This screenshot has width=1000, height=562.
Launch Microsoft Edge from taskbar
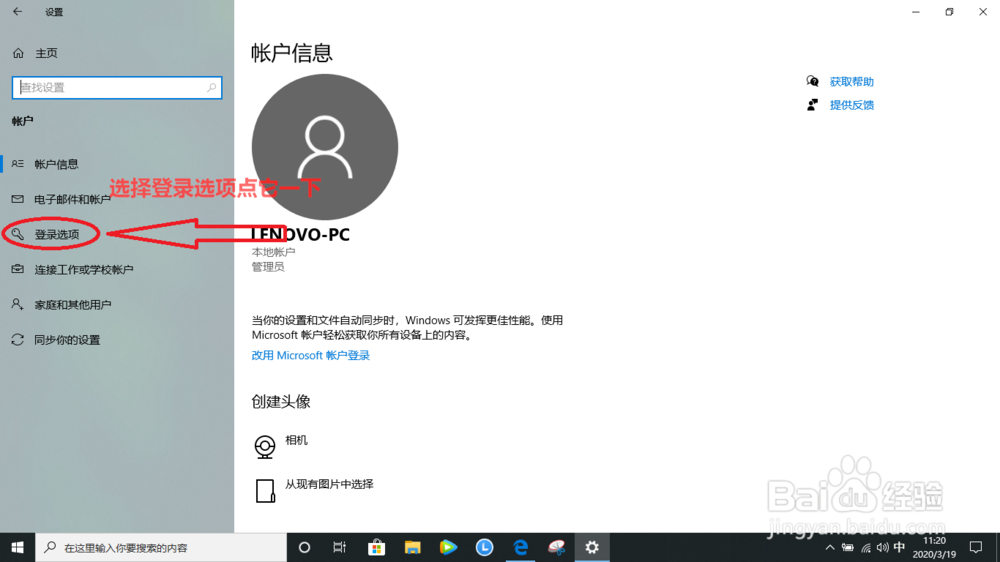pos(520,547)
